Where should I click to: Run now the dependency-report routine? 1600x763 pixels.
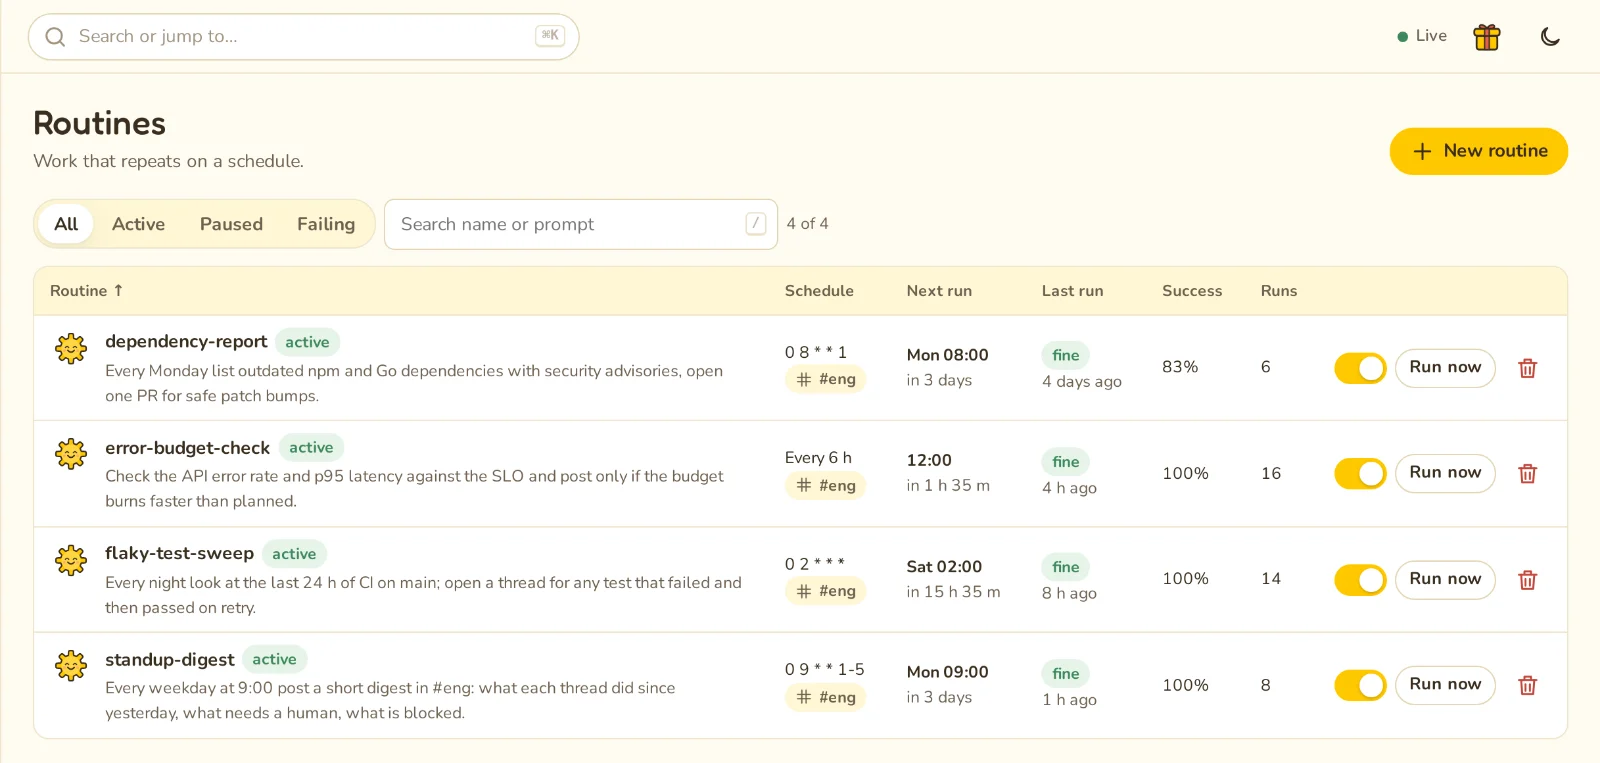click(1445, 368)
